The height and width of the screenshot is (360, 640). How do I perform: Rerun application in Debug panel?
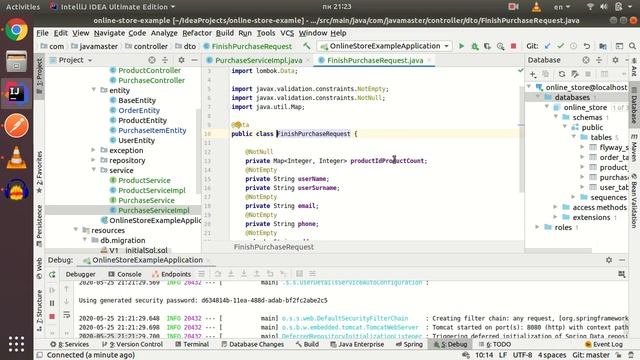52,275
